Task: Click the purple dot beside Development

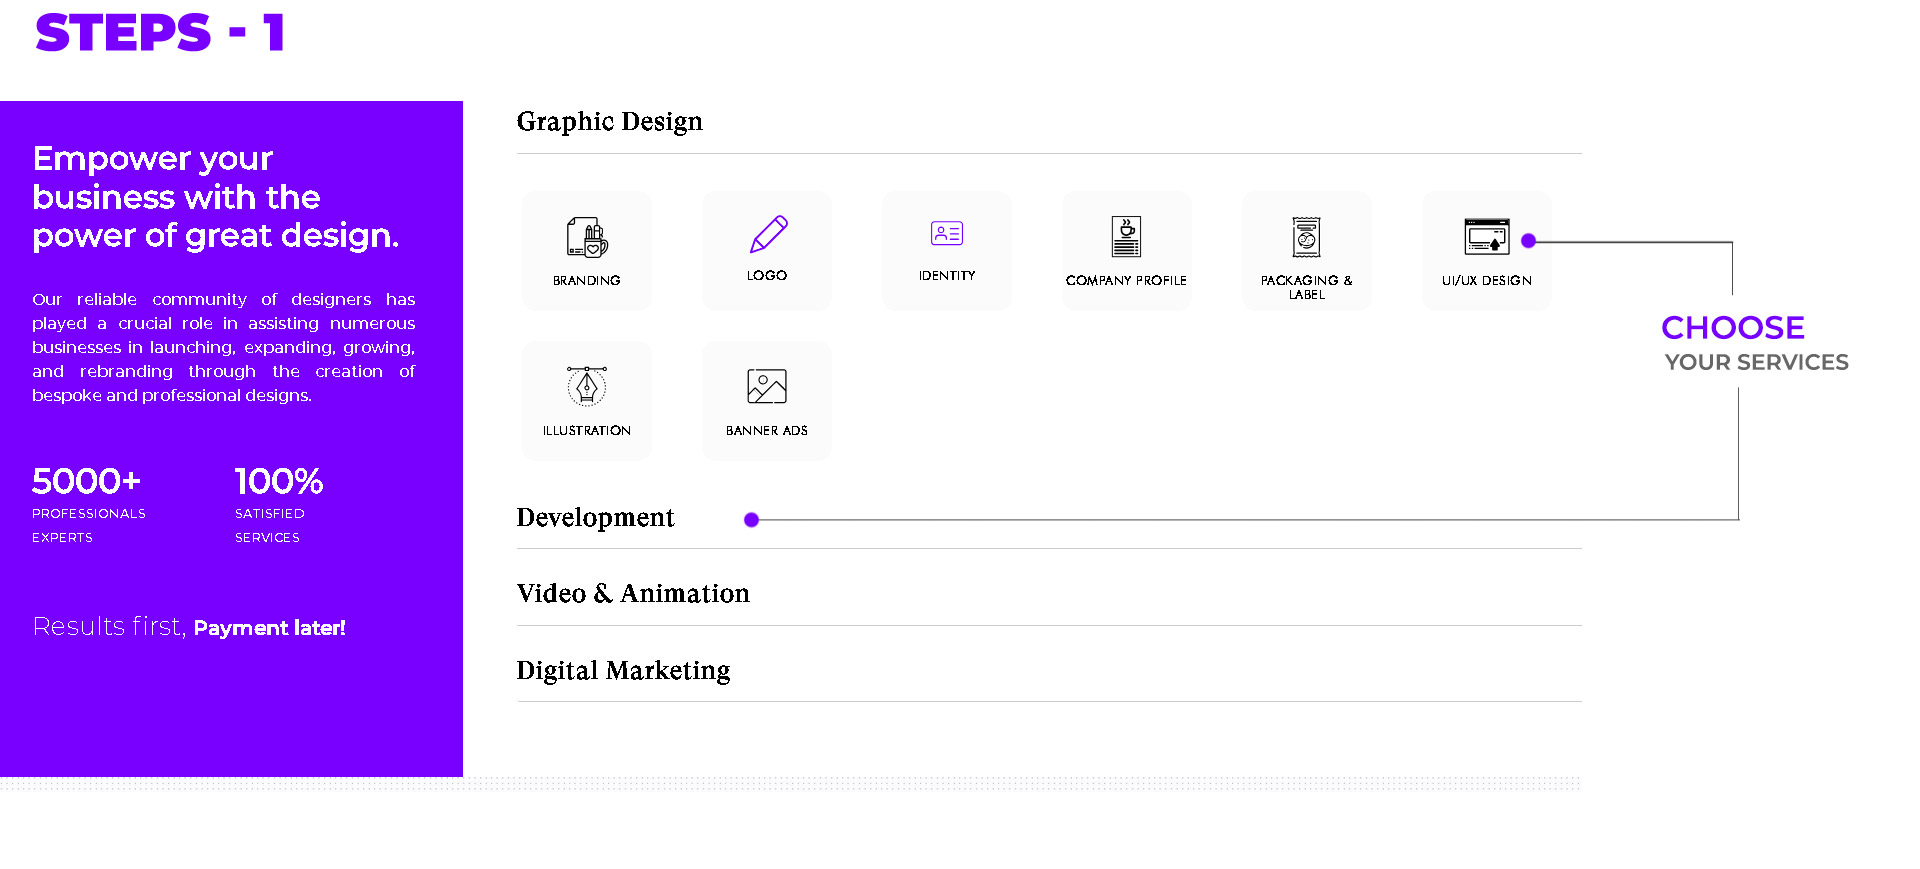Action: pyautogui.click(x=752, y=520)
